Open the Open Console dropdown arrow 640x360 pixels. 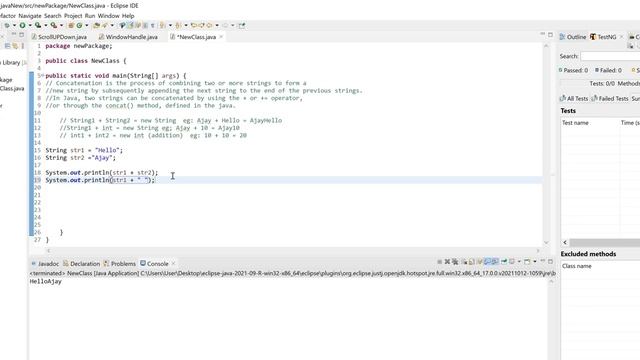click(535, 262)
